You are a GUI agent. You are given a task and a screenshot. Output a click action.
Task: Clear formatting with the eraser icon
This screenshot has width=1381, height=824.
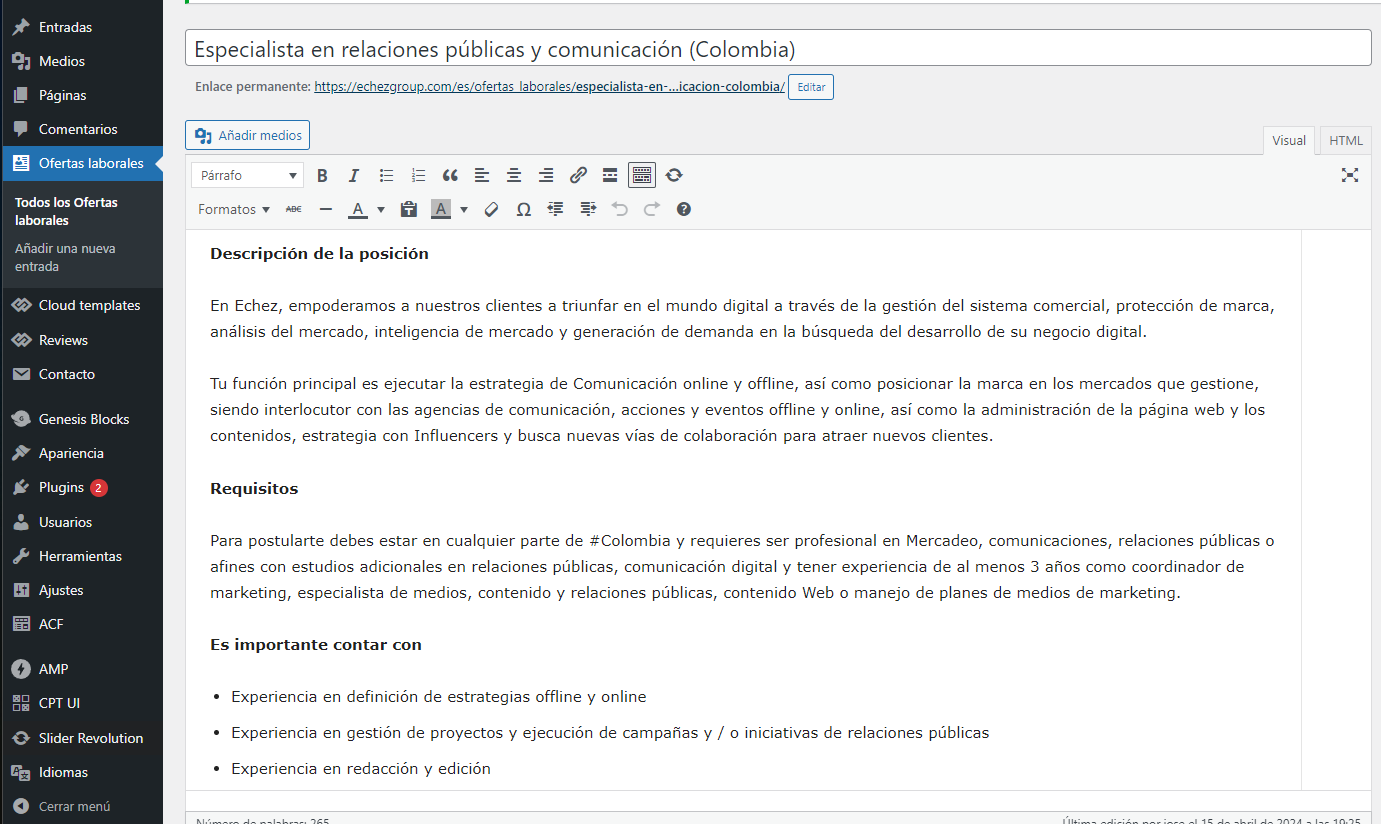[x=491, y=209]
